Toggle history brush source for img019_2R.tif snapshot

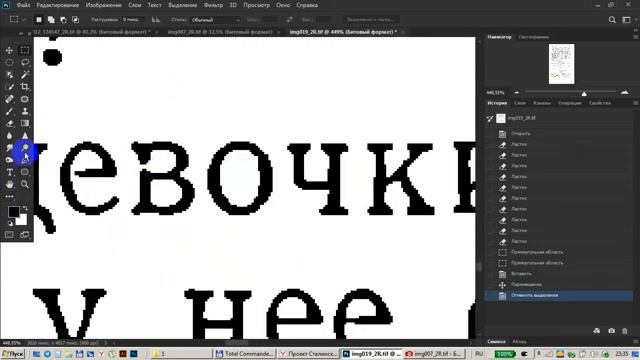click(489, 118)
